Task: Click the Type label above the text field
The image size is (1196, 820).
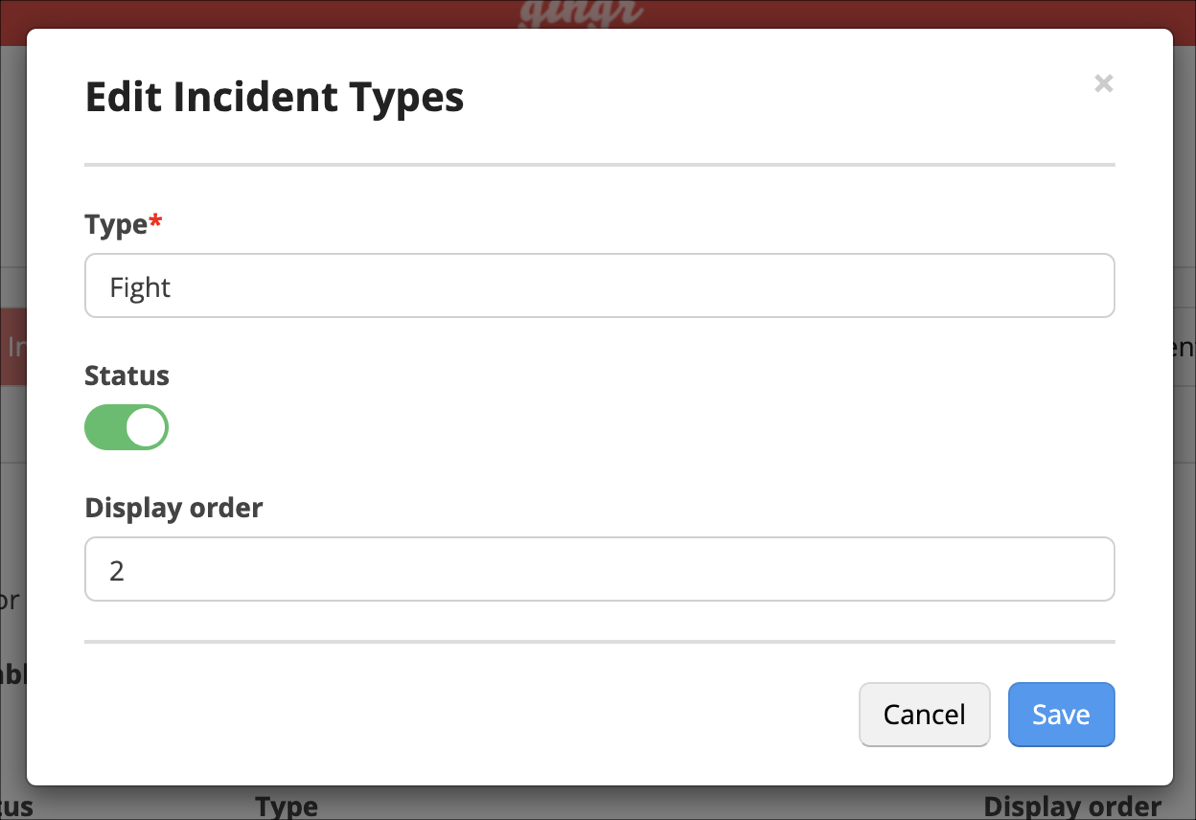Action: click(x=112, y=225)
